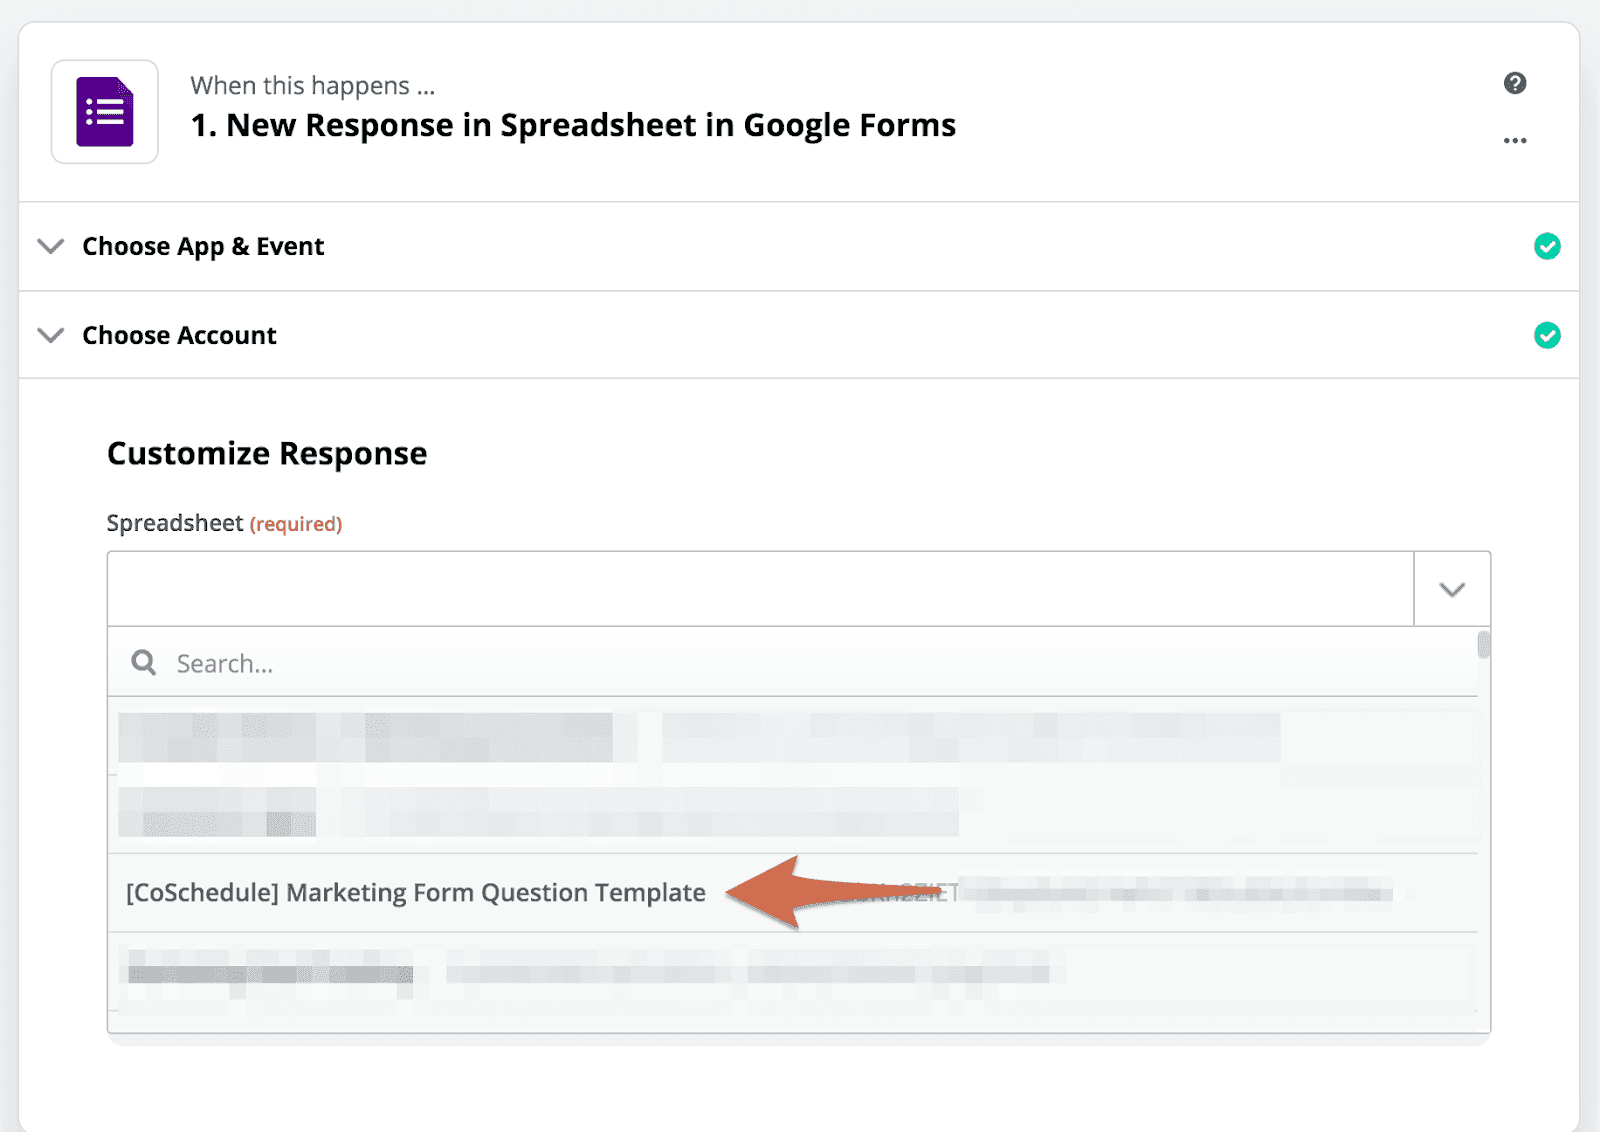The height and width of the screenshot is (1132, 1600).
Task: Collapse the Choose Account section
Action: [x=50, y=335]
